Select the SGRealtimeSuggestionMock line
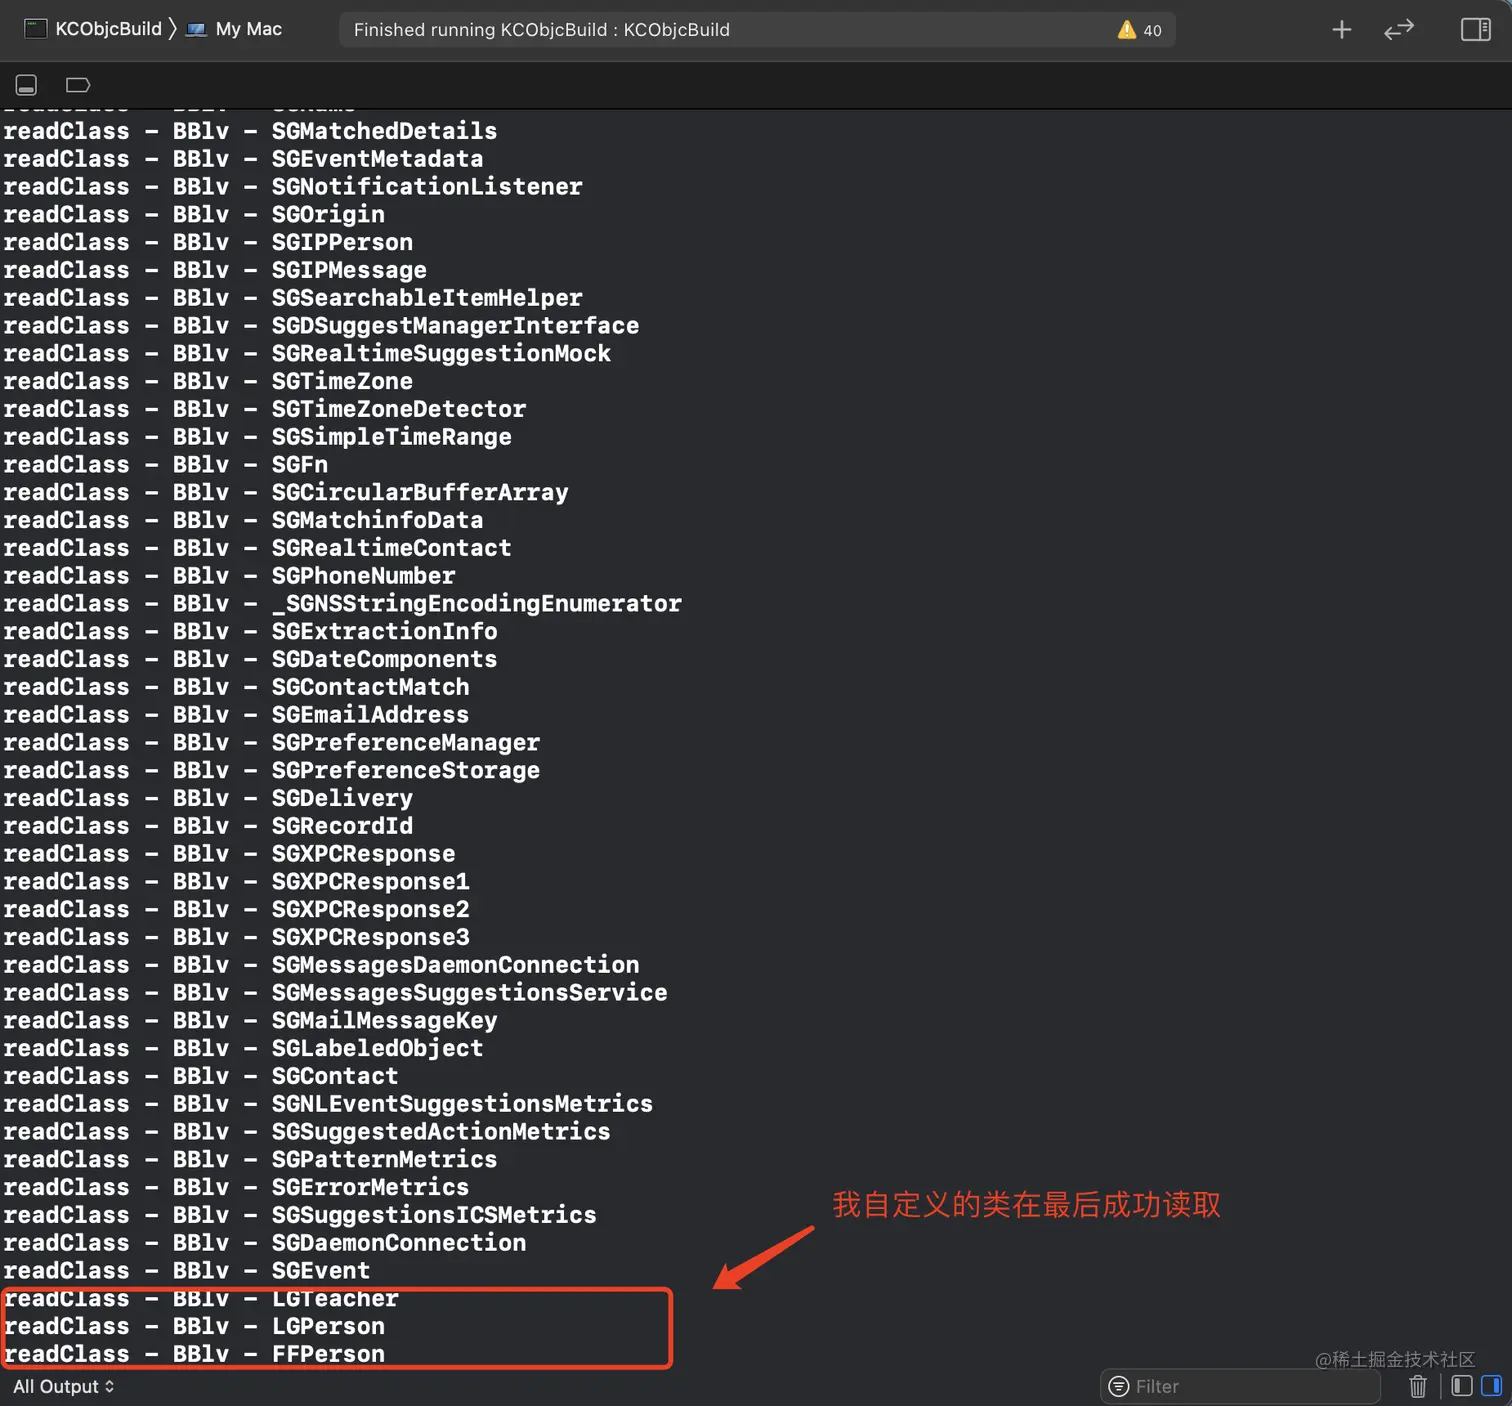The height and width of the screenshot is (1406, 1512). [x=307, y=354]
